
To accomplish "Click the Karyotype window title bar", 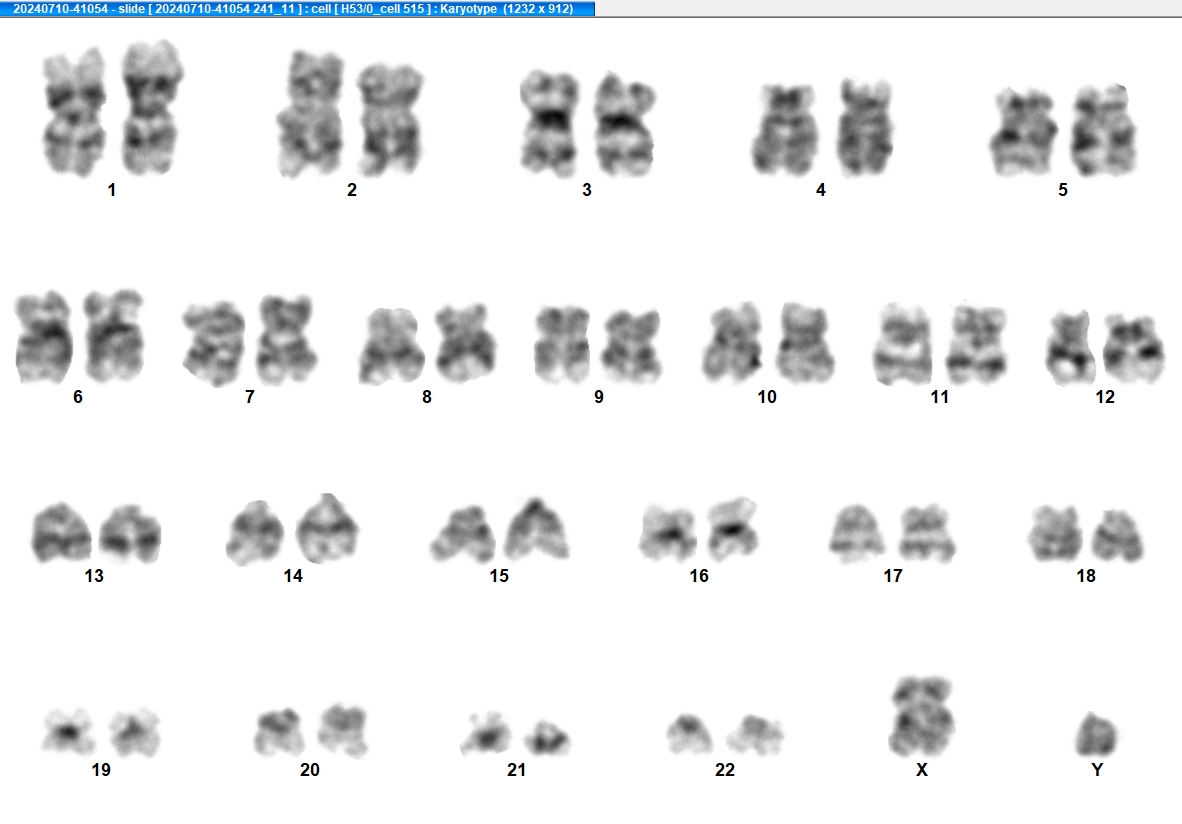I will point(297,8).
